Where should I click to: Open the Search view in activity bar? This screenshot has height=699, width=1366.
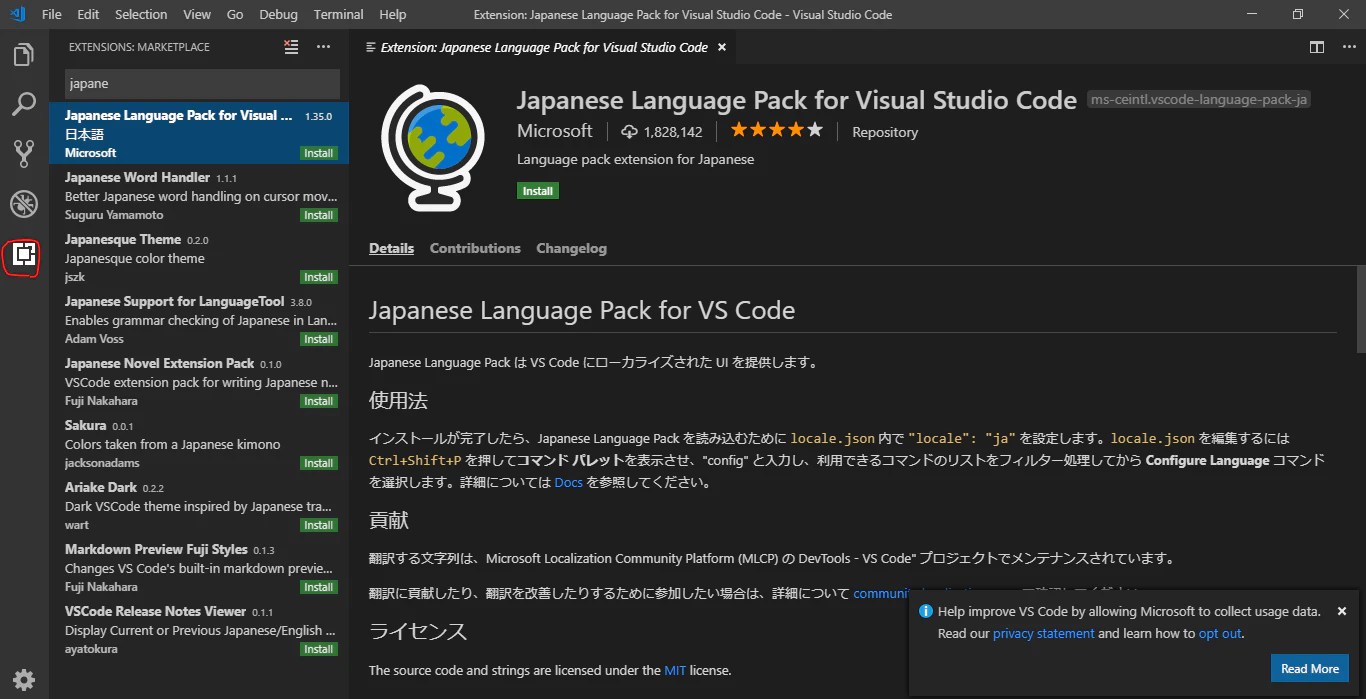point(24,104)
